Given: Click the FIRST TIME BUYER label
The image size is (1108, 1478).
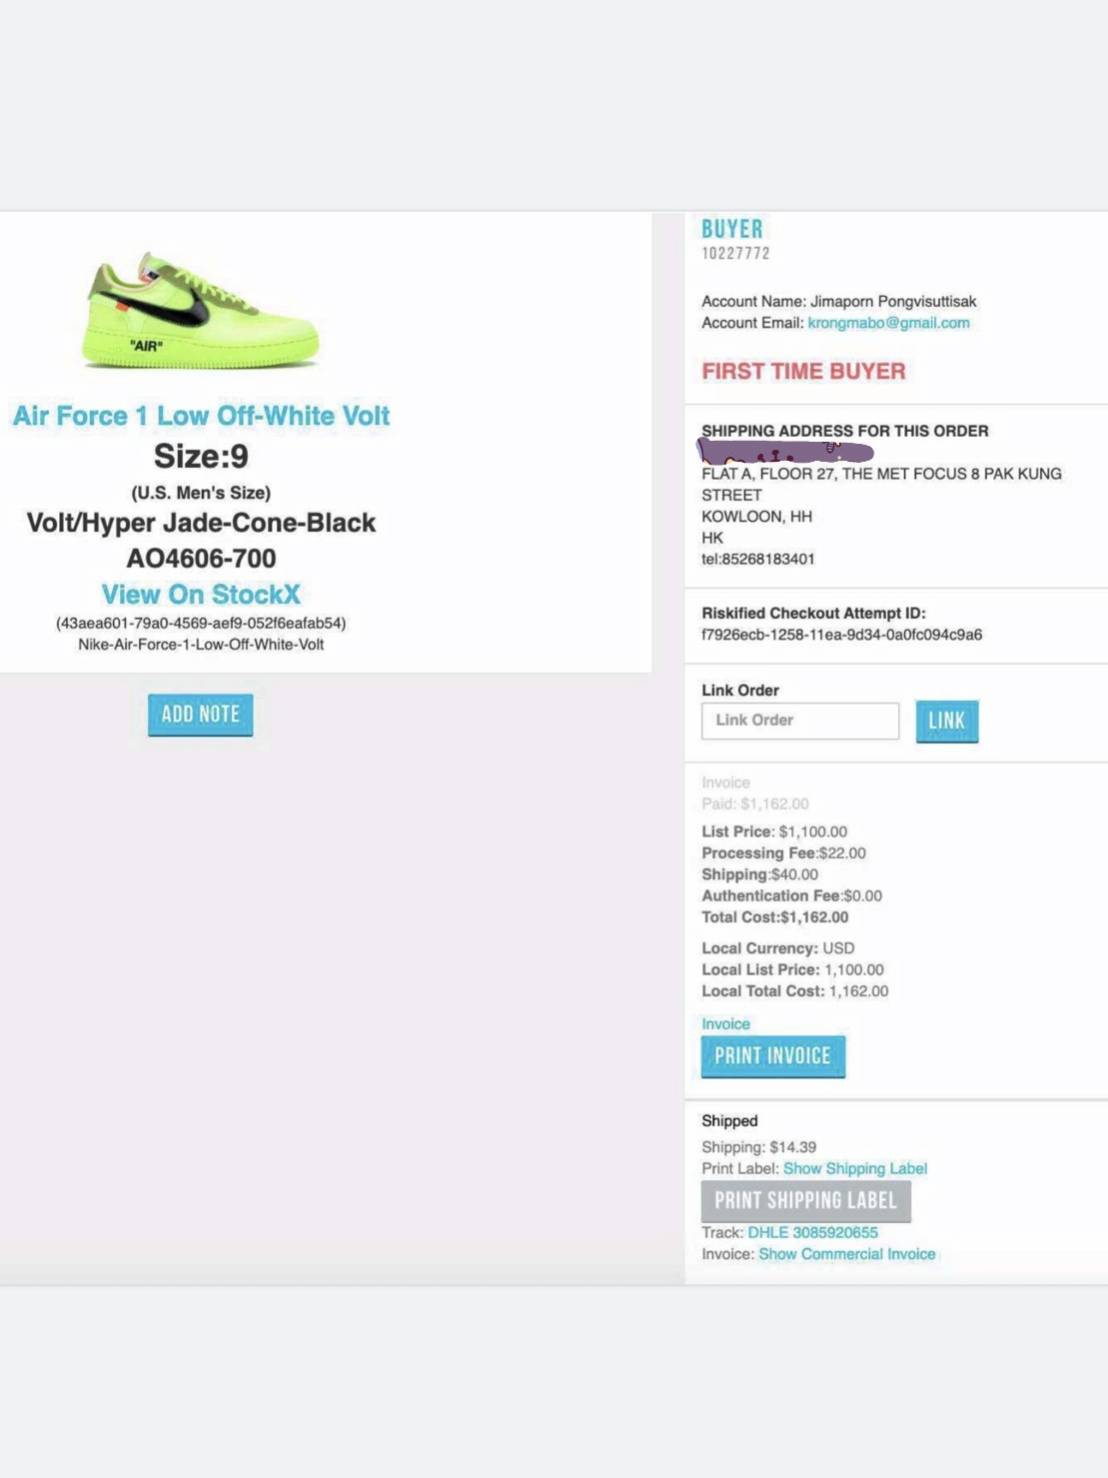Looking at the screenshot, I should (x=803, y=371).
